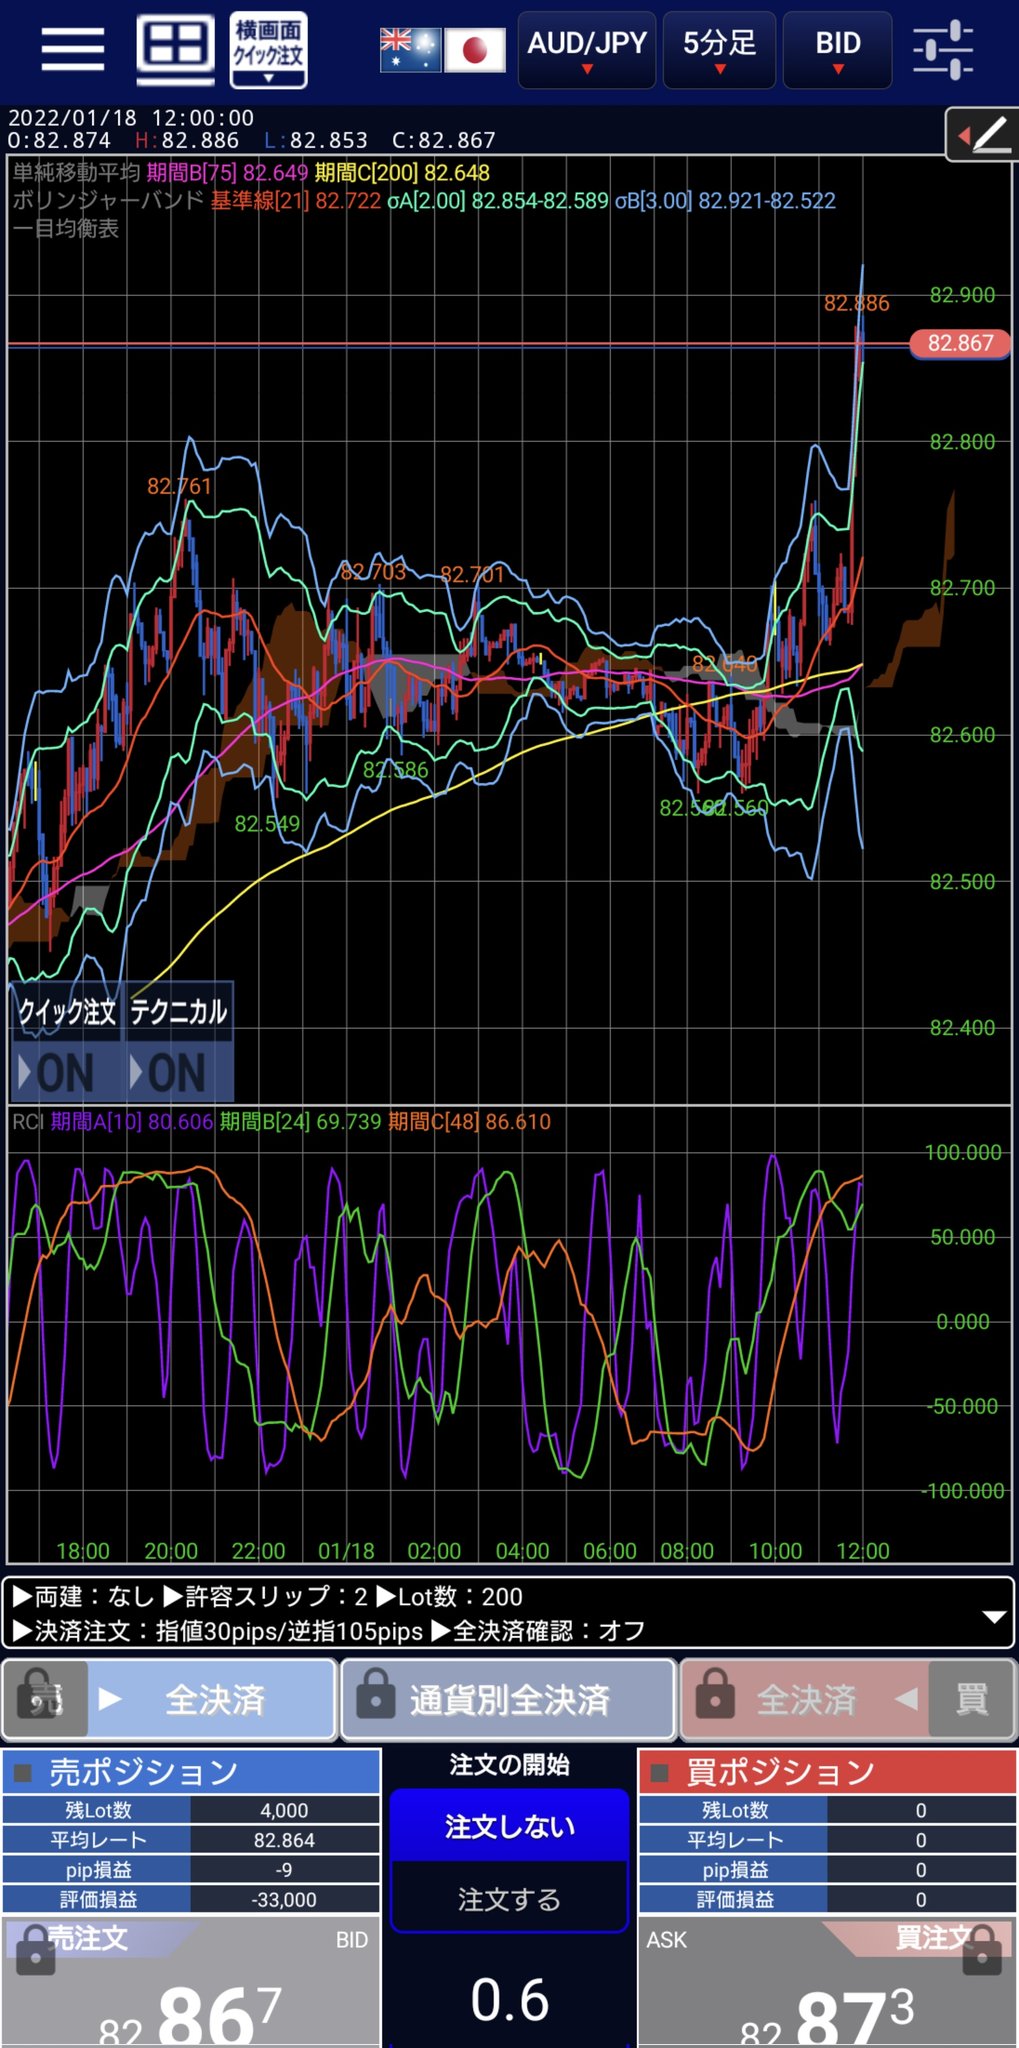Tap the 買注文 ASK buy price button

point(827,1983)
